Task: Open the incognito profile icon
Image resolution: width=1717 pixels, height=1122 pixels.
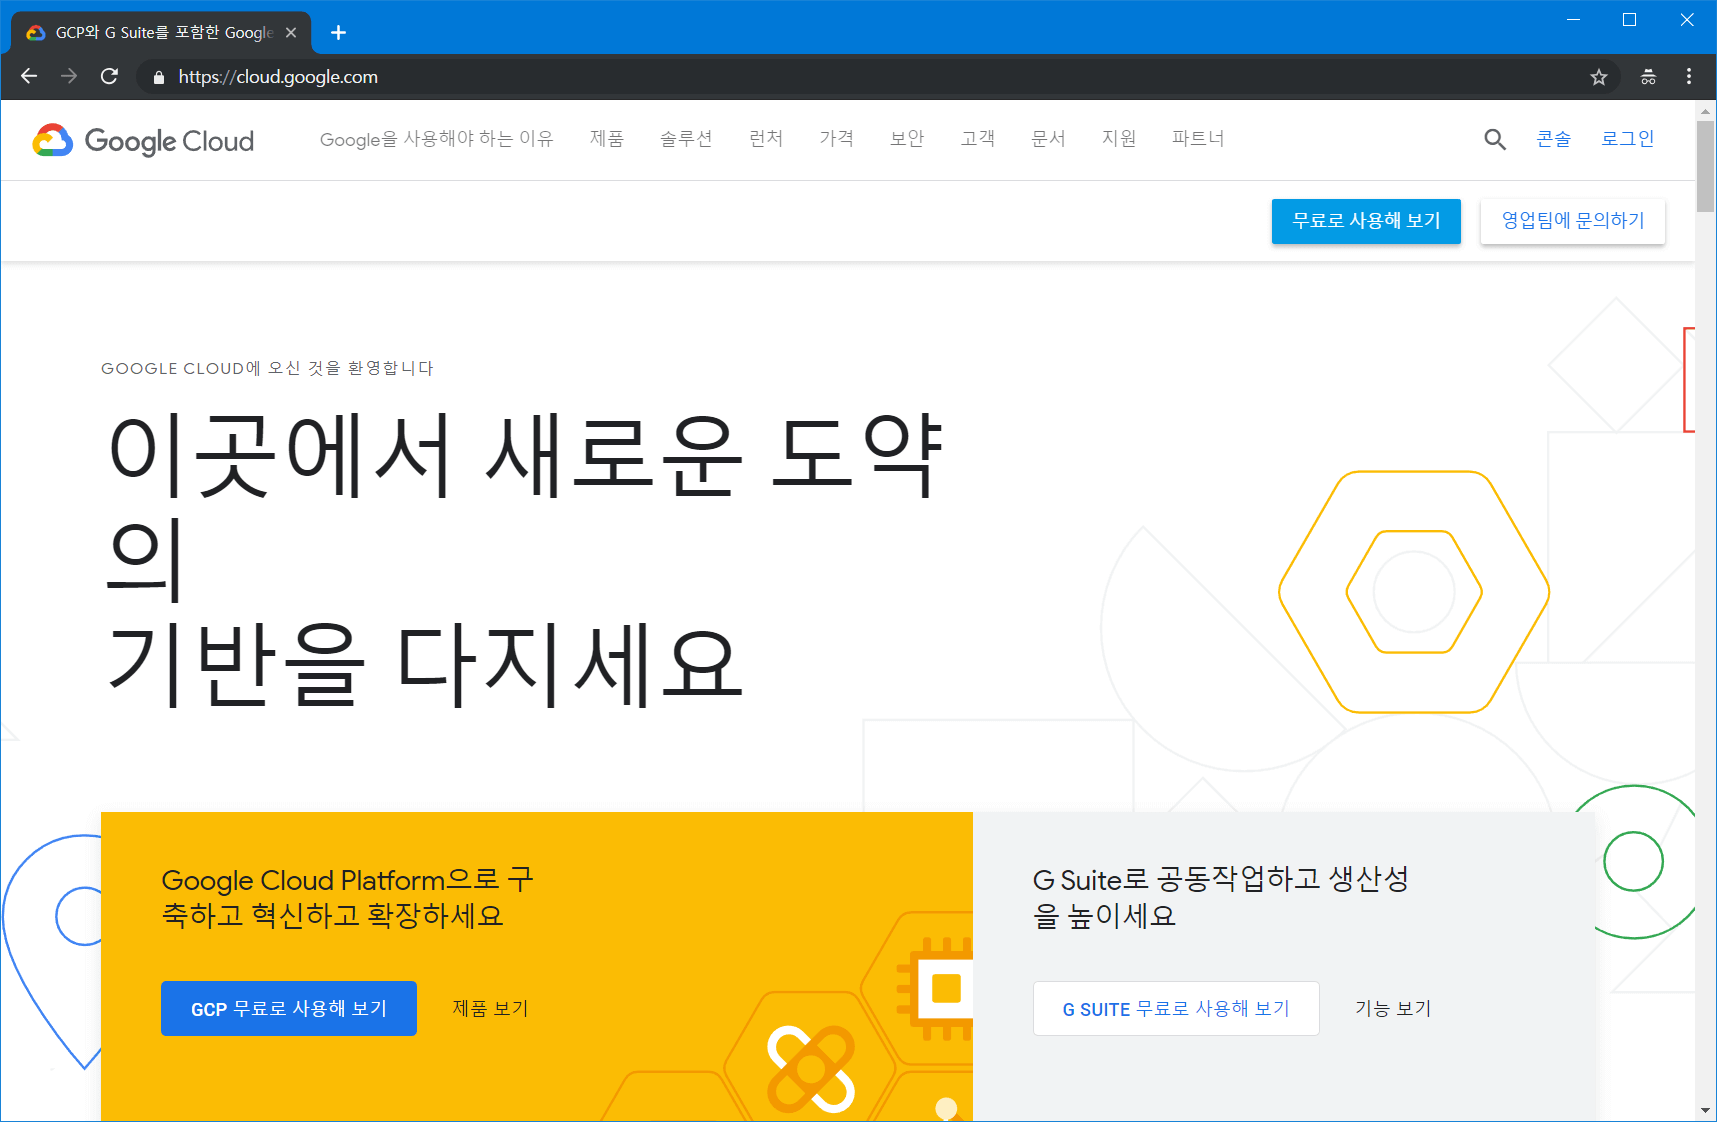Action: tap(1648, 77)
